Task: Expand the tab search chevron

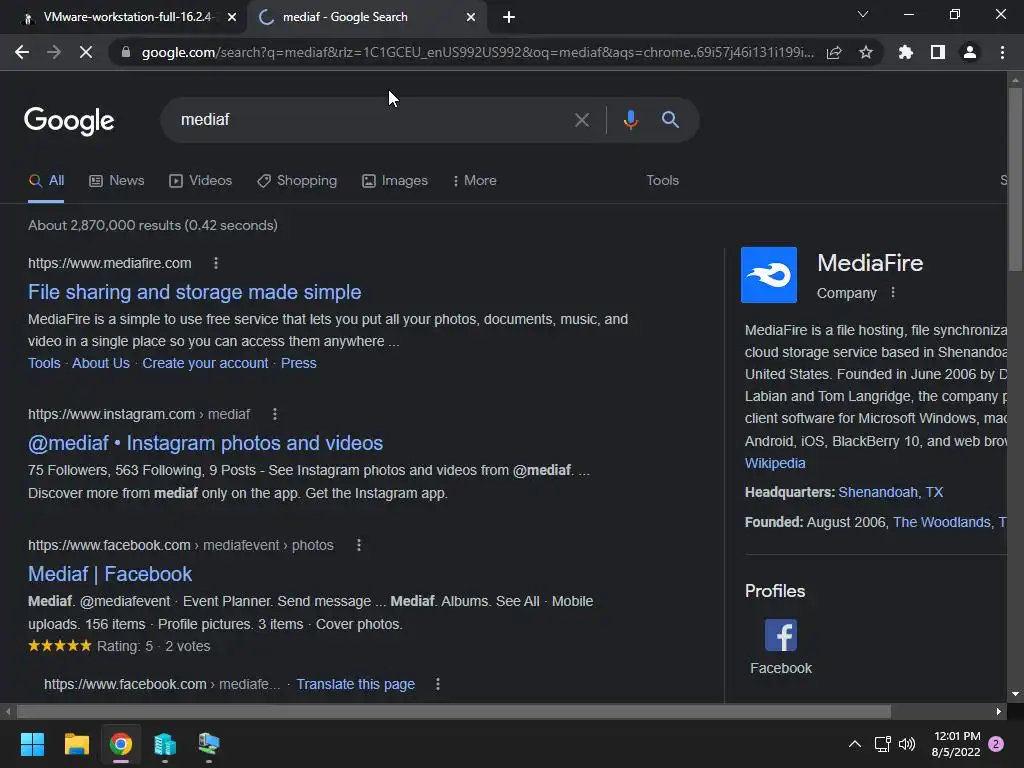Action: tap(863, 14)
